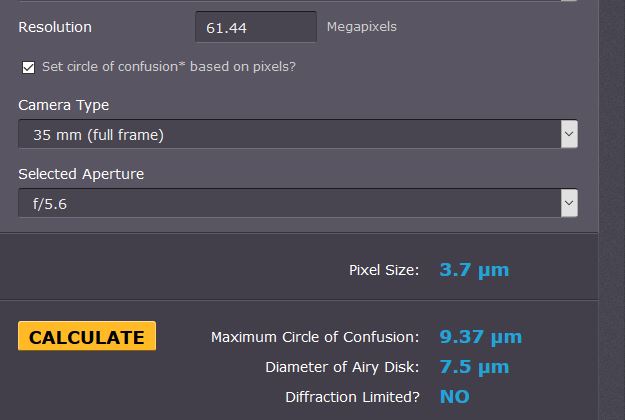Click the Selected Aperture label
The height and width of the screenshot is (420, 625).
point(81,174)
